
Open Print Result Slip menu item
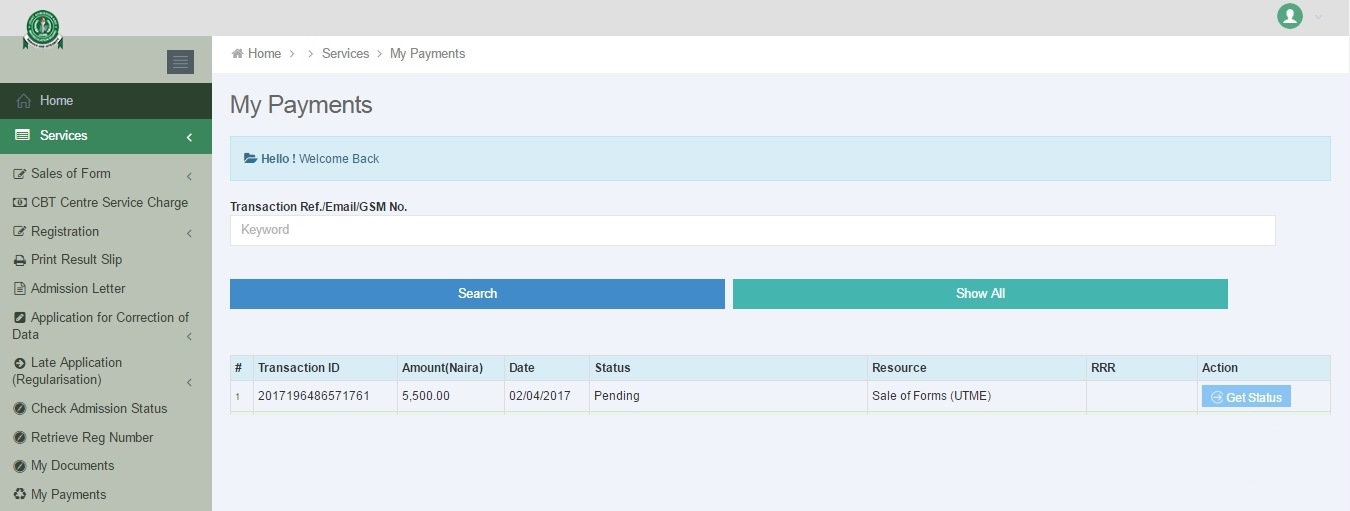click(76, 259)
